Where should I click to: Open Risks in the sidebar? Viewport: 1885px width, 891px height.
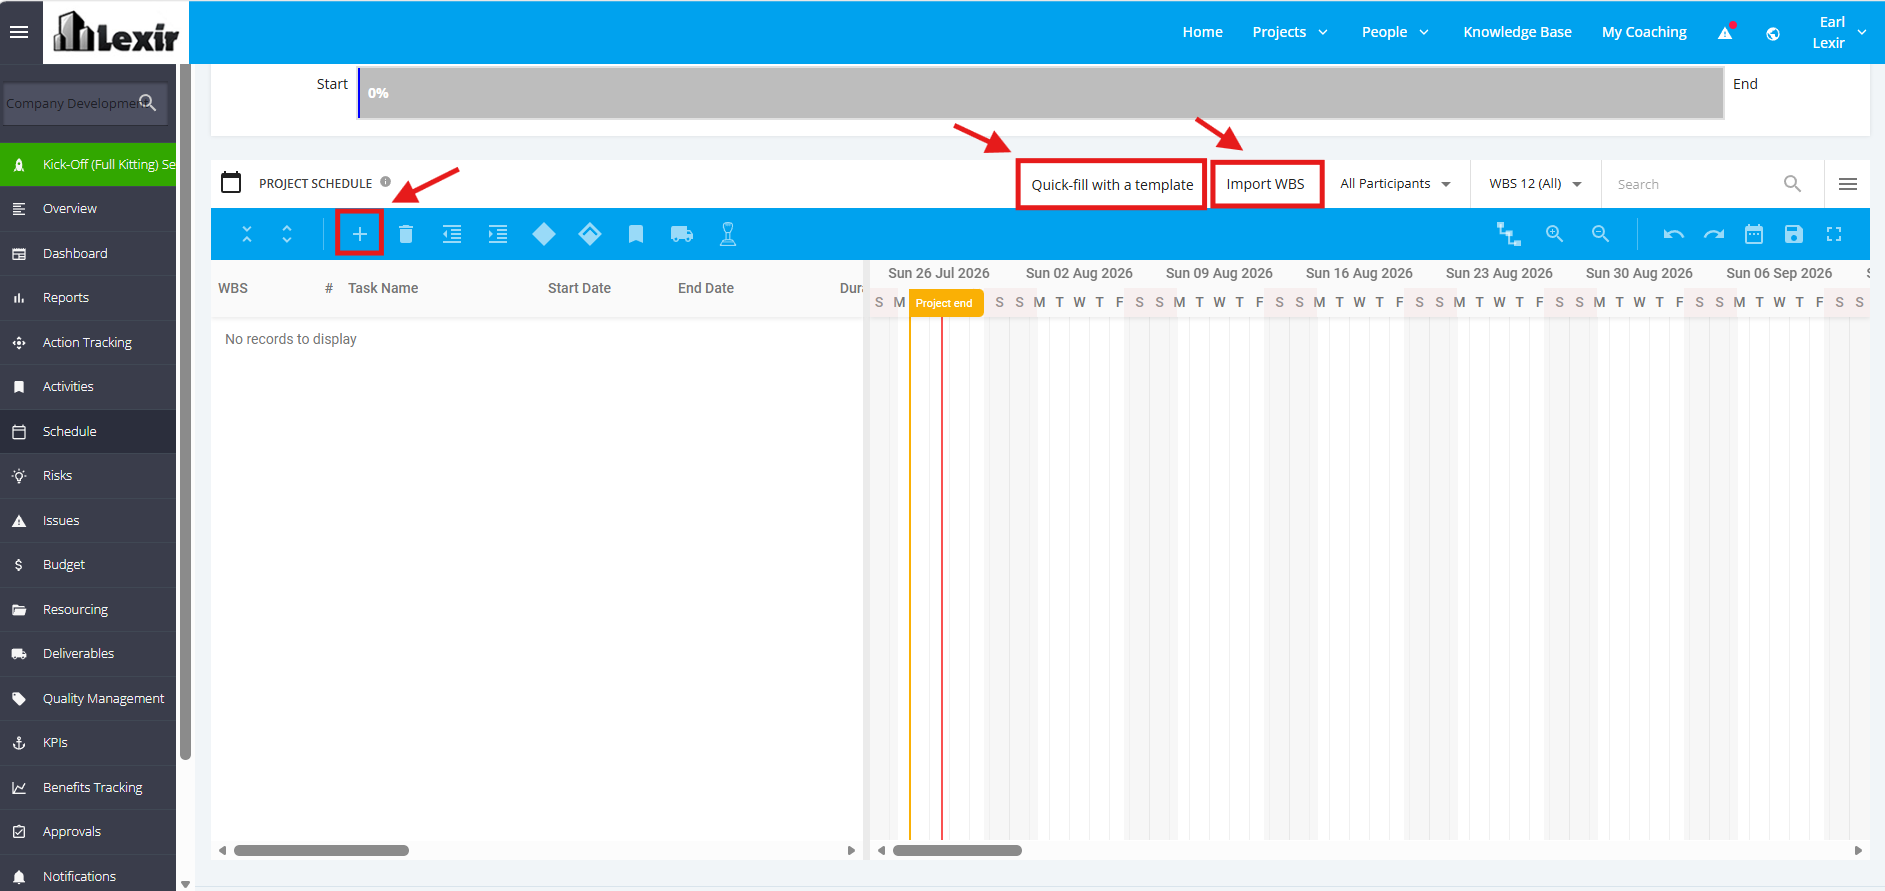pyautogui.click(x=88, y=476)
